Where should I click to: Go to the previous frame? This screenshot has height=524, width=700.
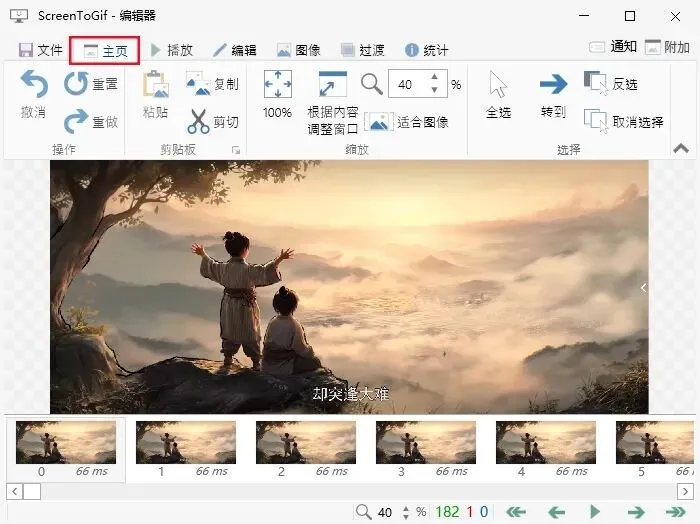click(x=556, y=512)
